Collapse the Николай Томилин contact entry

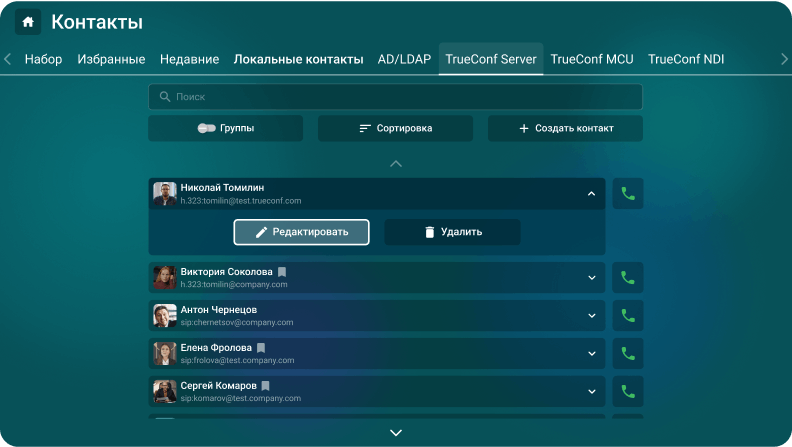591,194
